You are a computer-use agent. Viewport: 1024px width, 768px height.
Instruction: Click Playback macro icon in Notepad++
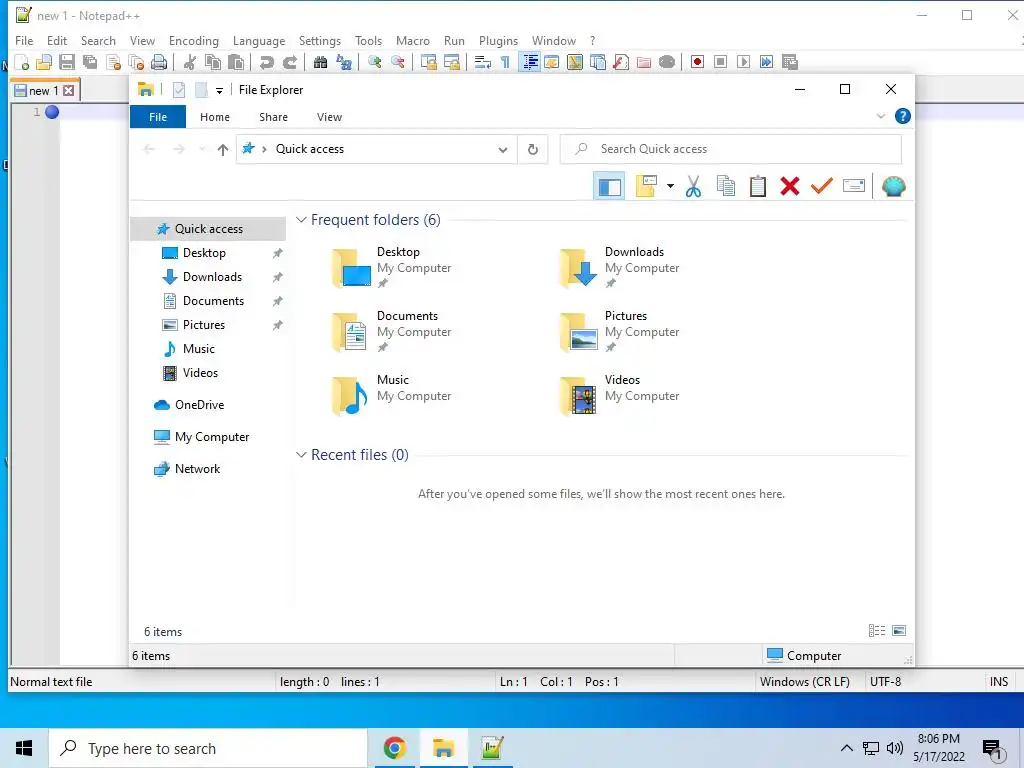(x=743, y=62)
